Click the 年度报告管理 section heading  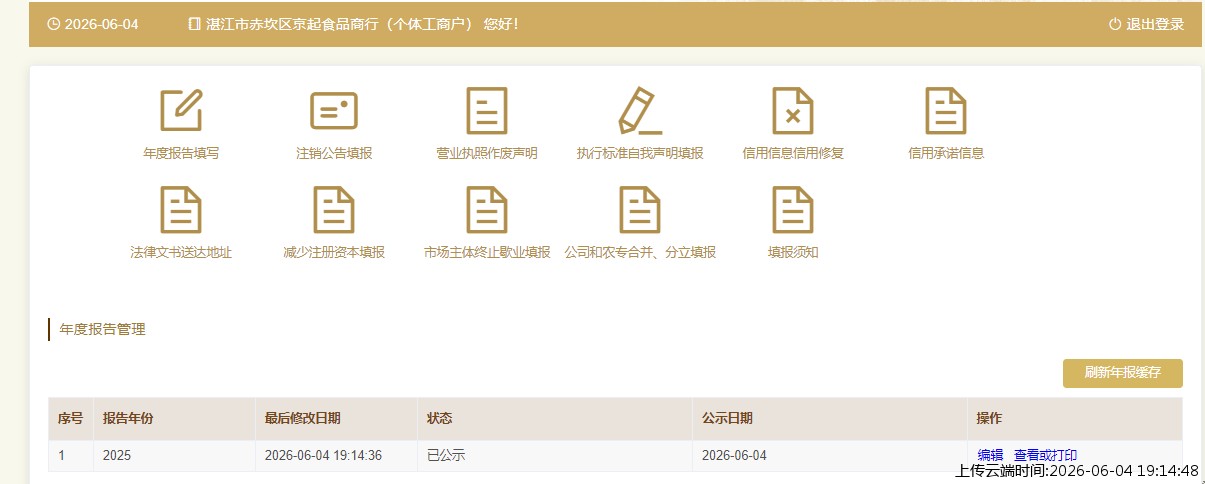click(102, 329)
